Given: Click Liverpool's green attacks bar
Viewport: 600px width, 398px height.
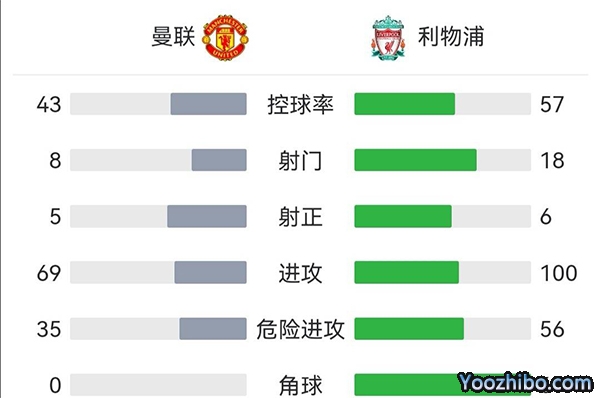Looking at the screenshot, I should point(406,272).
